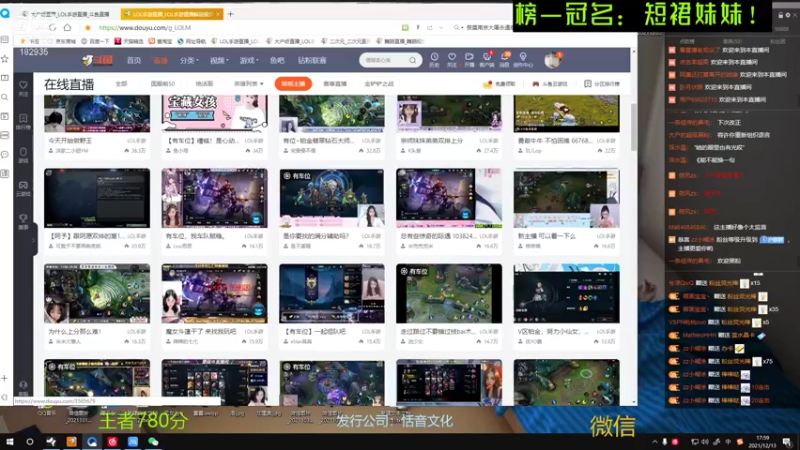Open the creator center location-pin icon
800x450 pixels.
(523, 59)
